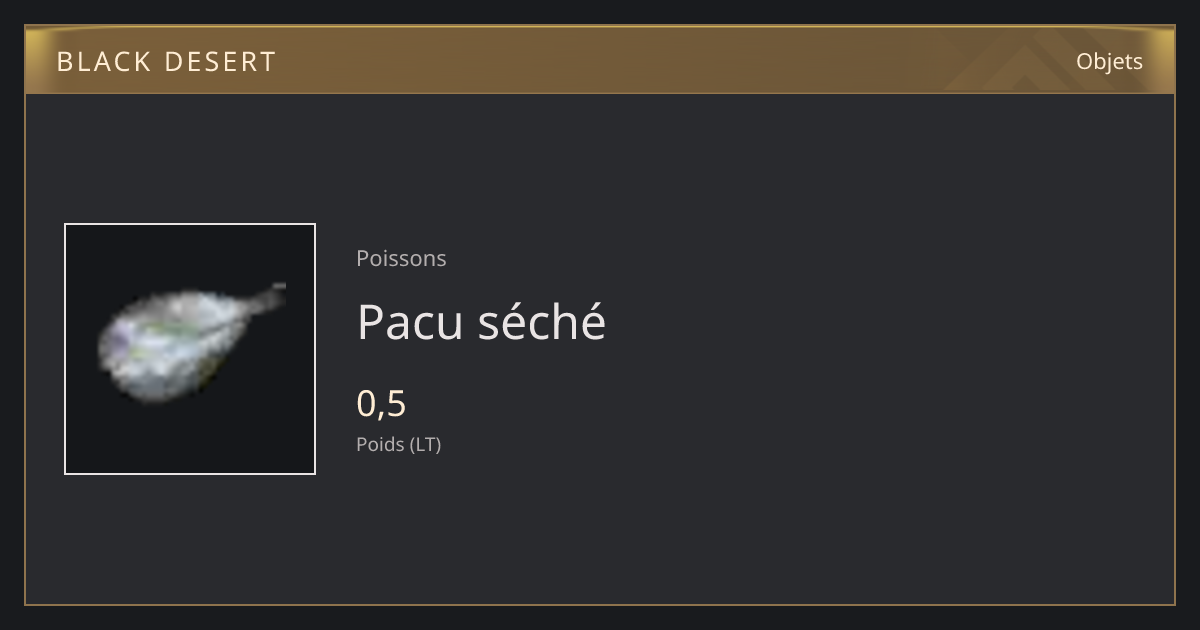Click the silvery fish body image

pos(175,350)
